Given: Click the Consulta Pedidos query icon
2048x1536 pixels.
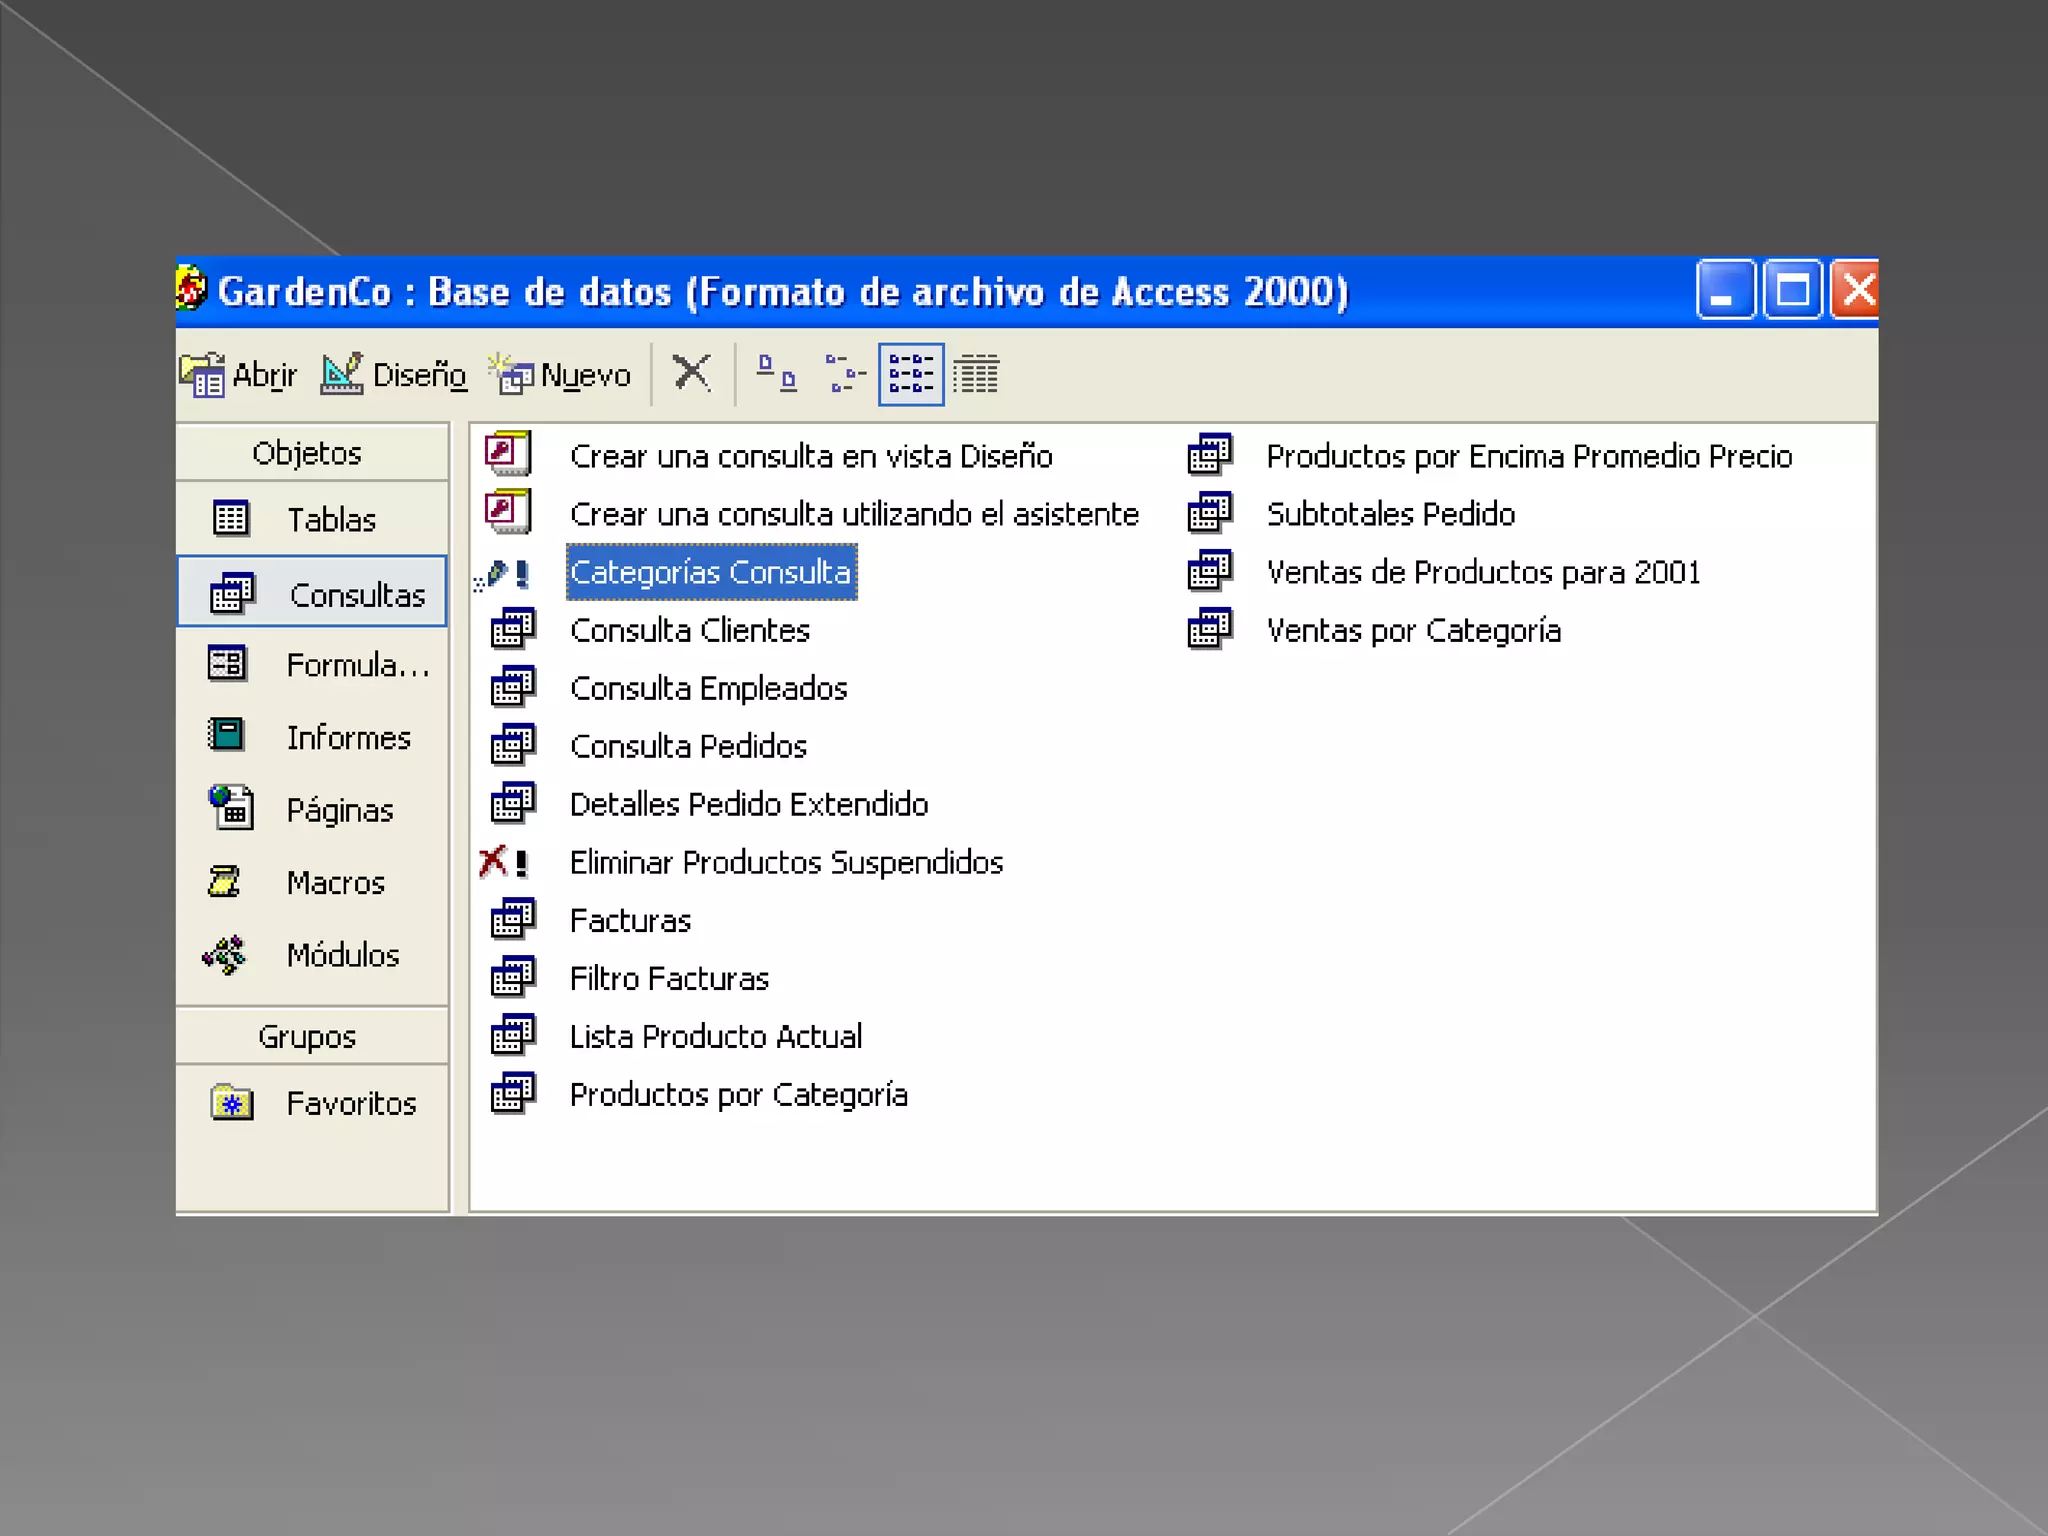Looking at the screenshot, I should coord(513,745).
